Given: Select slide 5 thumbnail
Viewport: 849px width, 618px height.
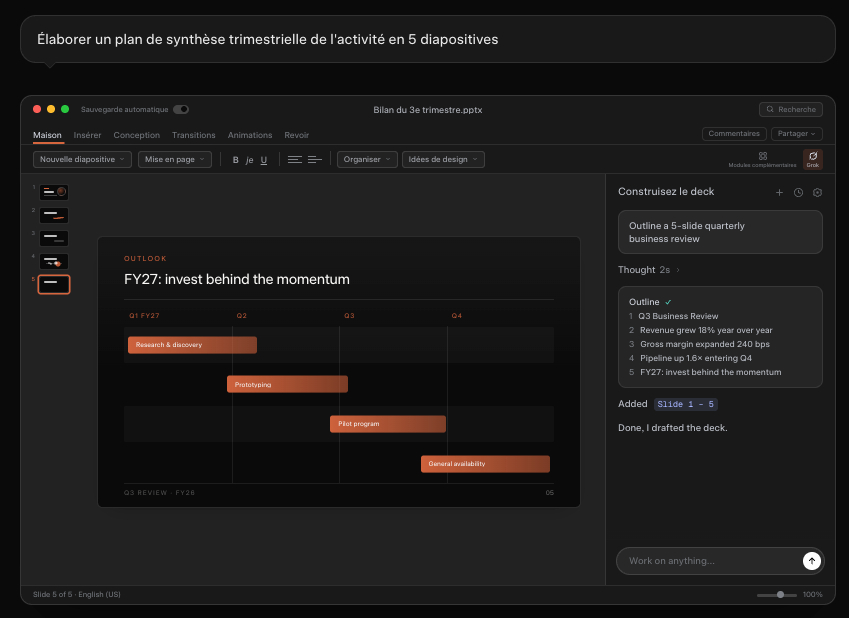Looking at the screenshot, I should click(54, 284).
